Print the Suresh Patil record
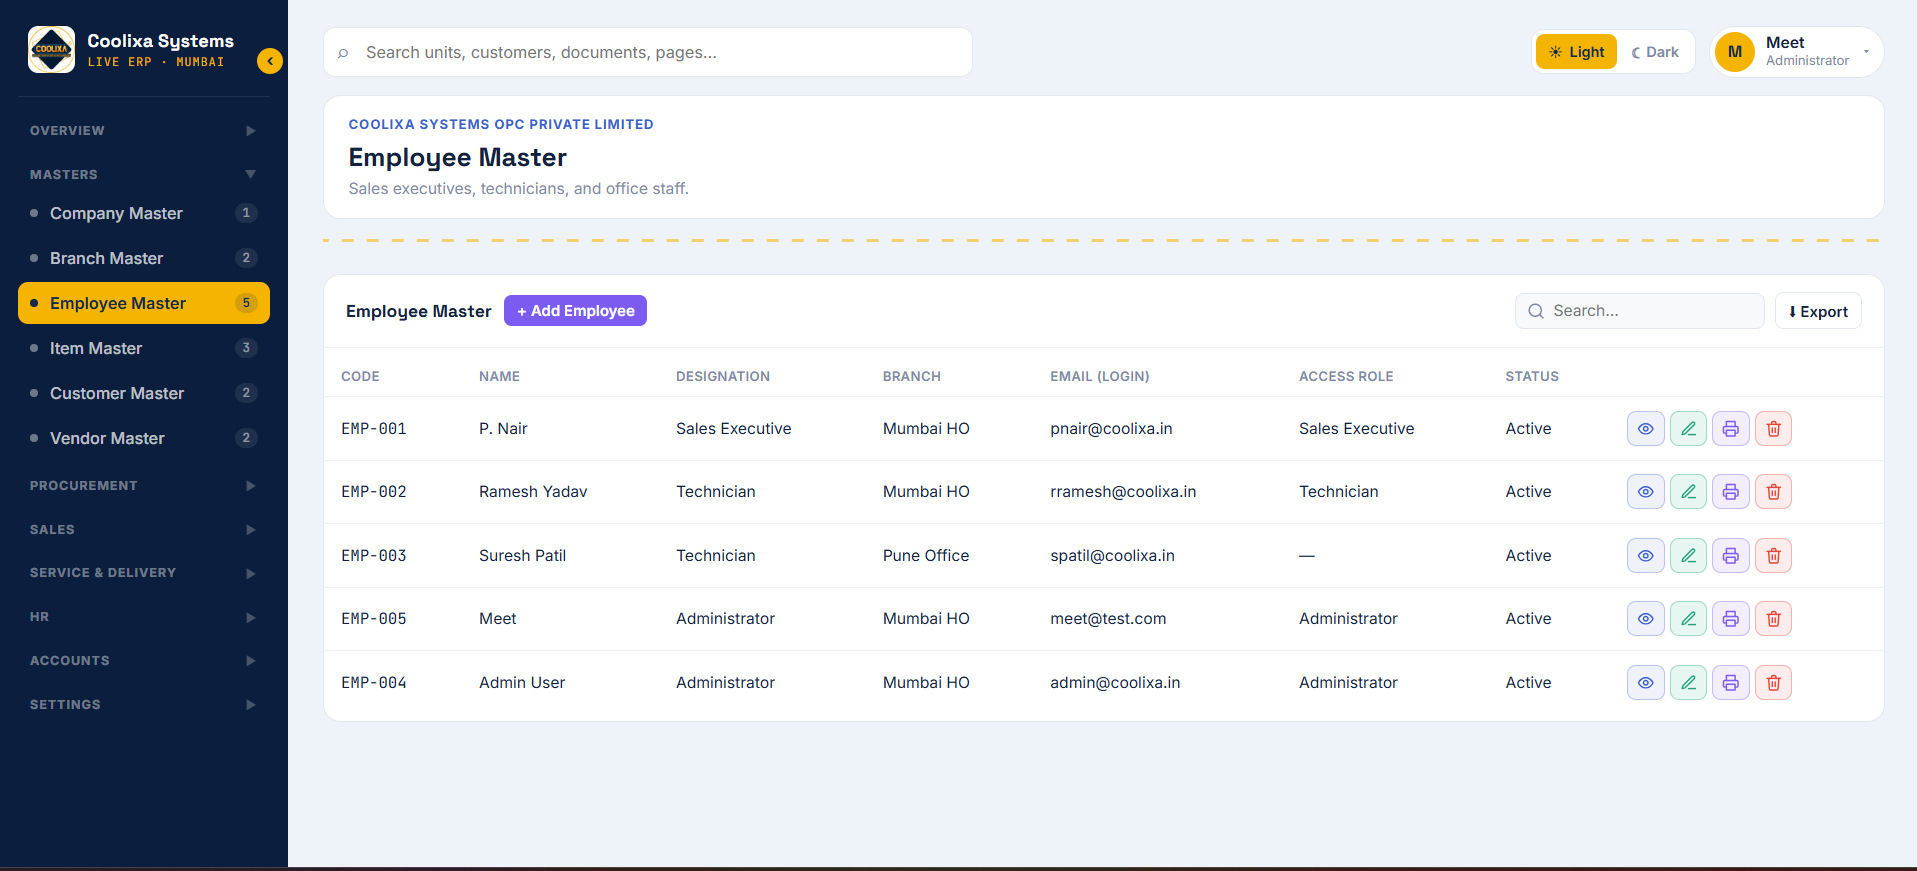The image size is (1917, 871). (1730, 556)
